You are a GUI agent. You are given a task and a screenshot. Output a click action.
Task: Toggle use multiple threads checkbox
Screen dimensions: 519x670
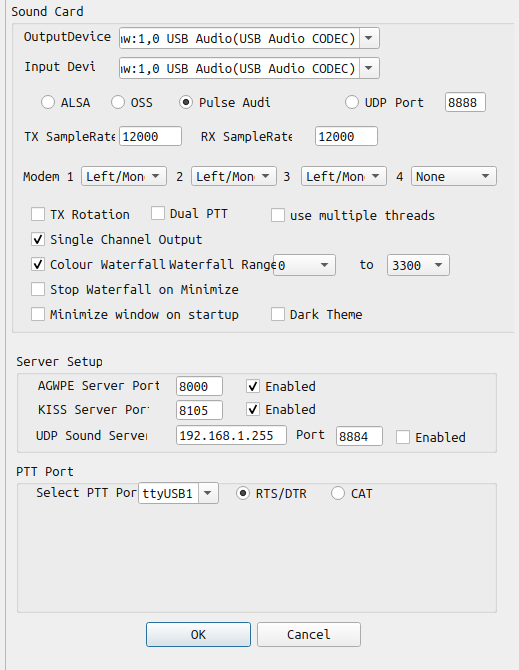click(x=278, y=215)
